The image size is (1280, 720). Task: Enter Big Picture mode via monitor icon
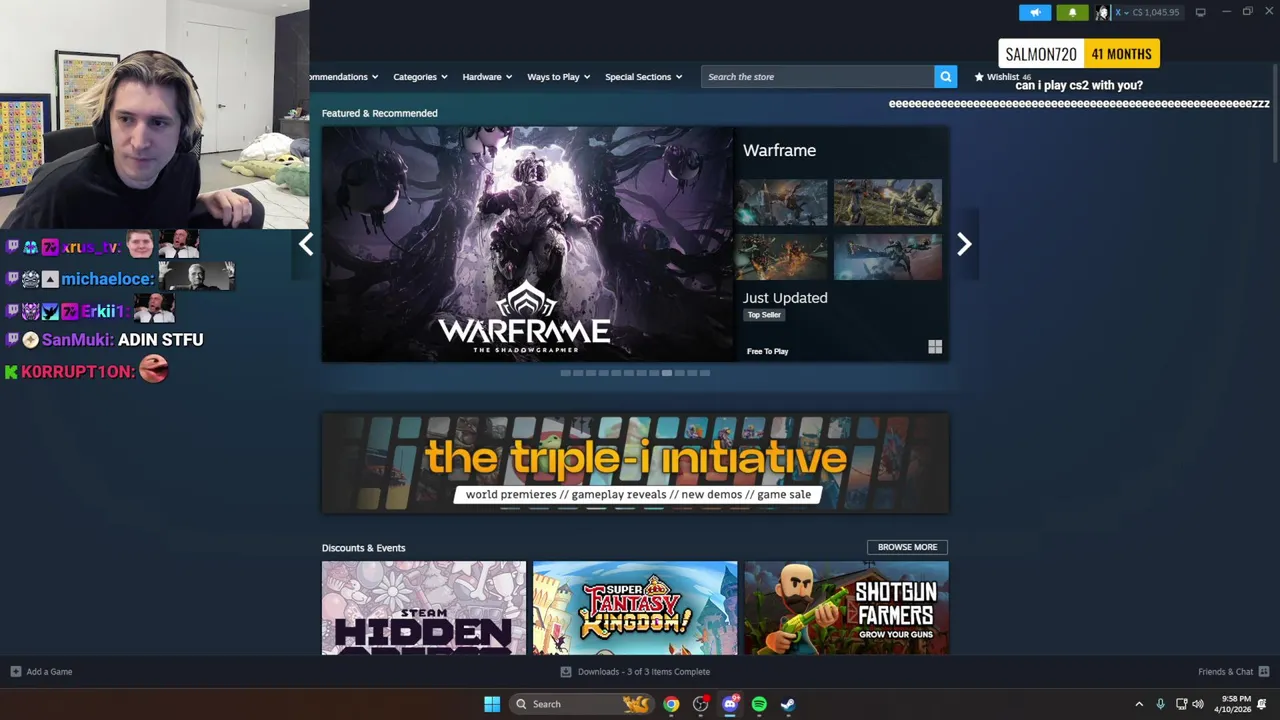tap(1200, 12)
